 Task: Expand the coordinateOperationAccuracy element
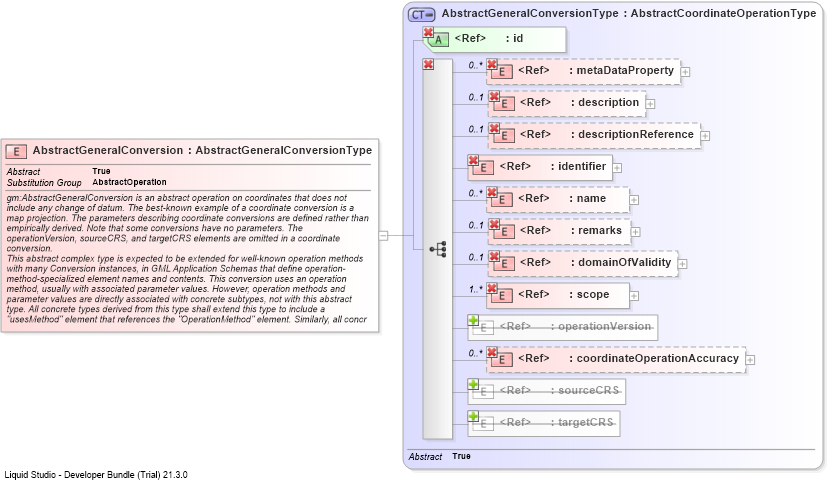(x=750, y=360)
